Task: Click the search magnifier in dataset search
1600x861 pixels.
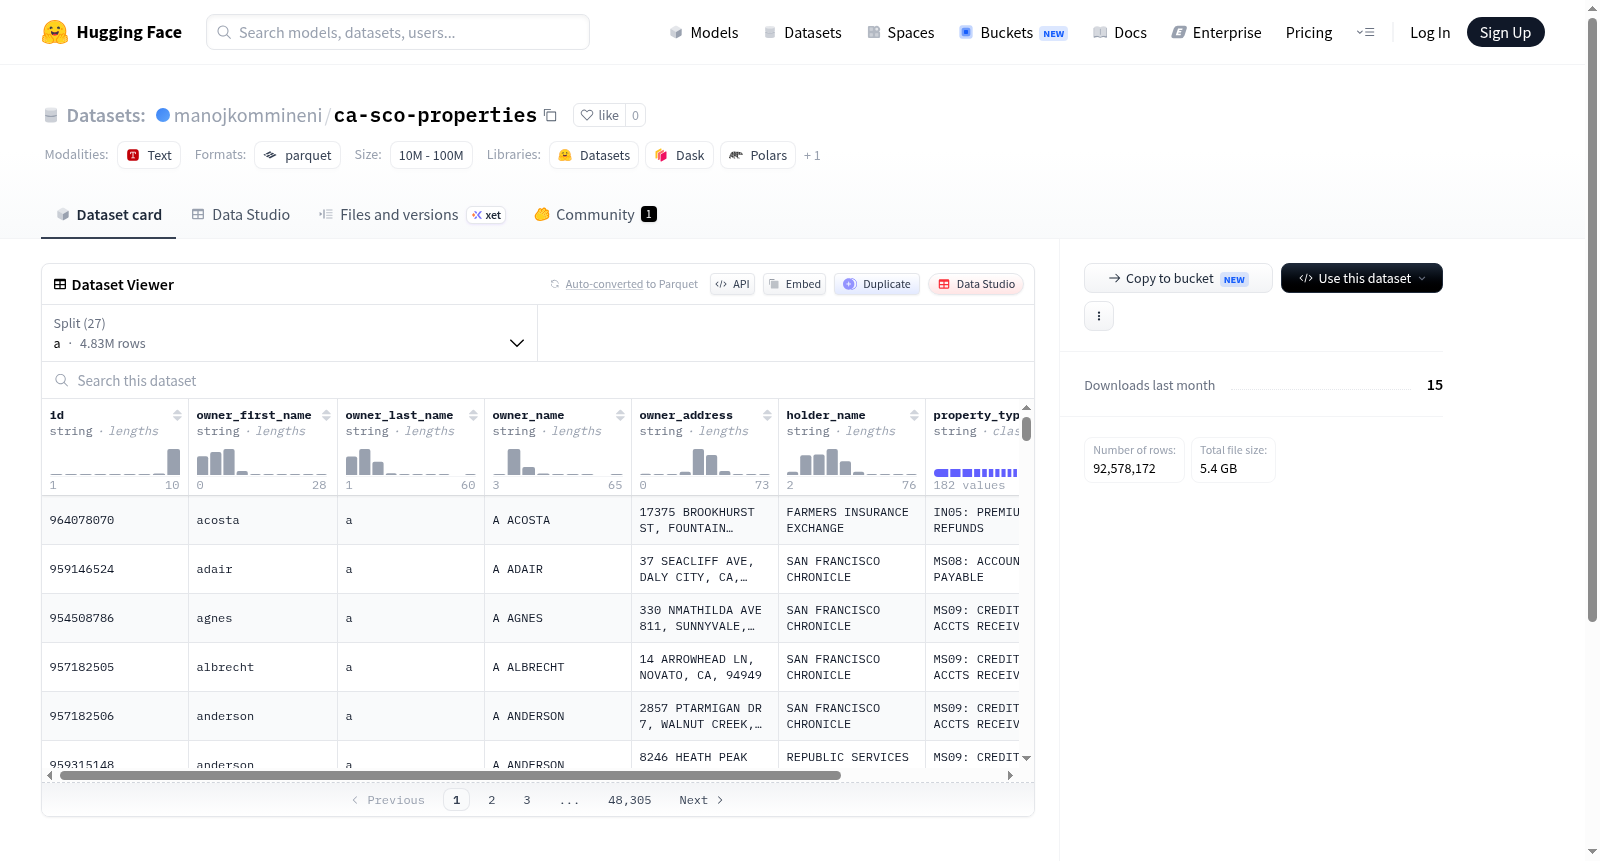Action: point(62,380)
